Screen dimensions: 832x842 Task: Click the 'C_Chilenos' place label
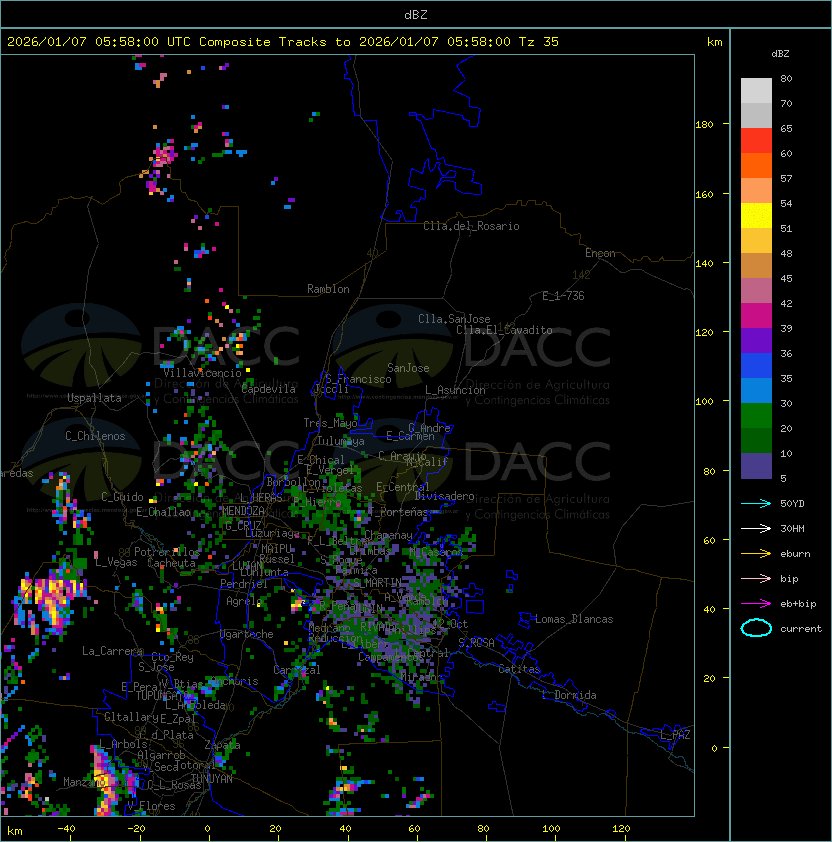tap(95, 436)
